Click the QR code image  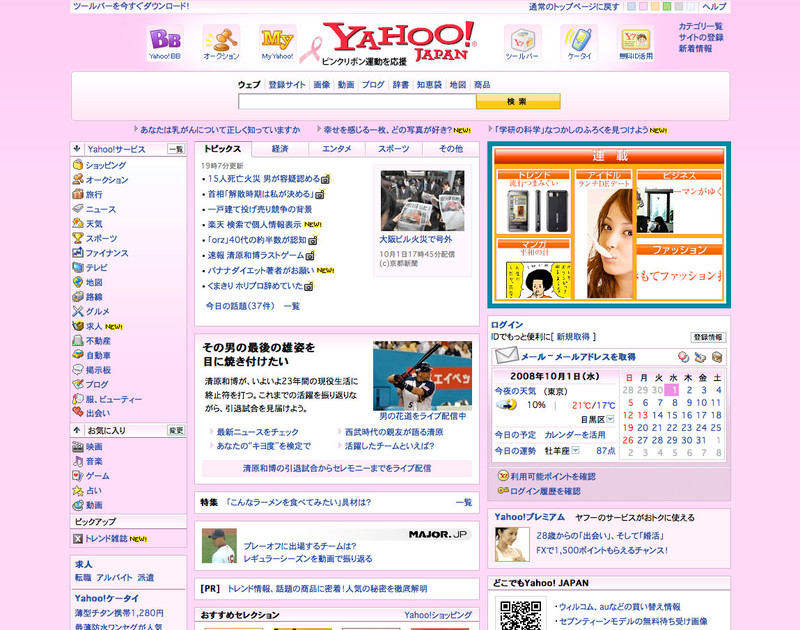[520, 615]
